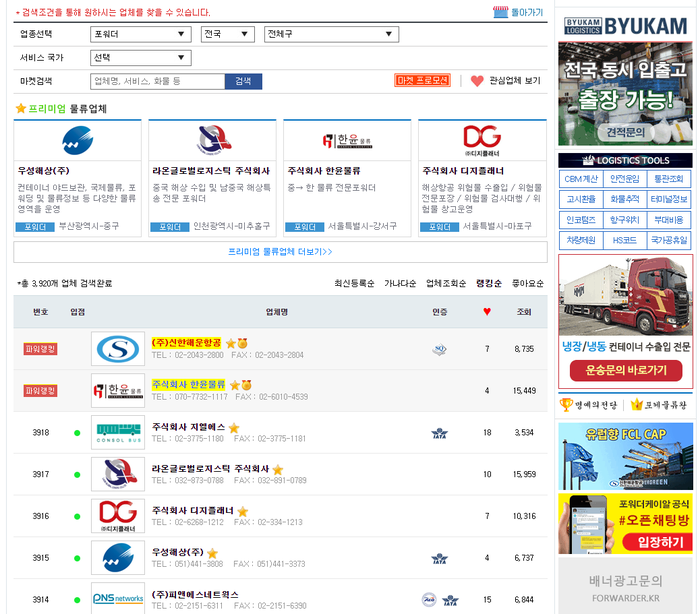The height and width of the screenshot is (614, 700).
Task: Click the 견적문의 button on BYUKAM banner
Action: (x=625, y=132)
